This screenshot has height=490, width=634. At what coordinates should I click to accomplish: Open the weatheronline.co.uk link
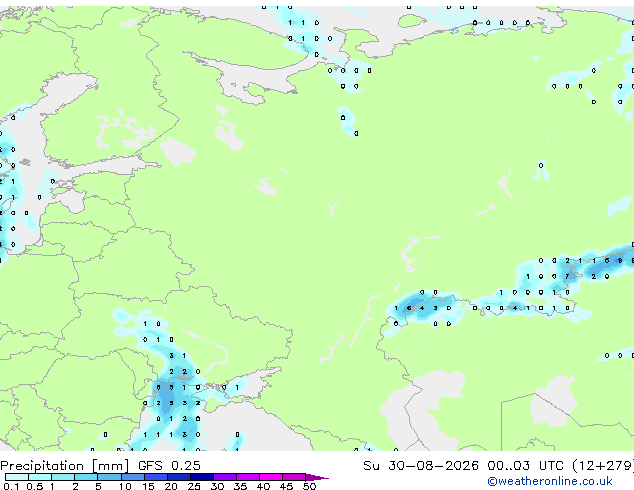click(550, 481)
